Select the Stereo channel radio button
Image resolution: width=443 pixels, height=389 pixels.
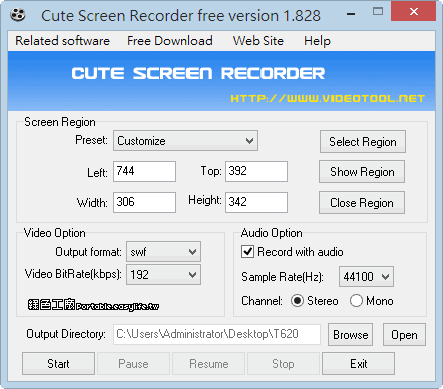[297, 301]
